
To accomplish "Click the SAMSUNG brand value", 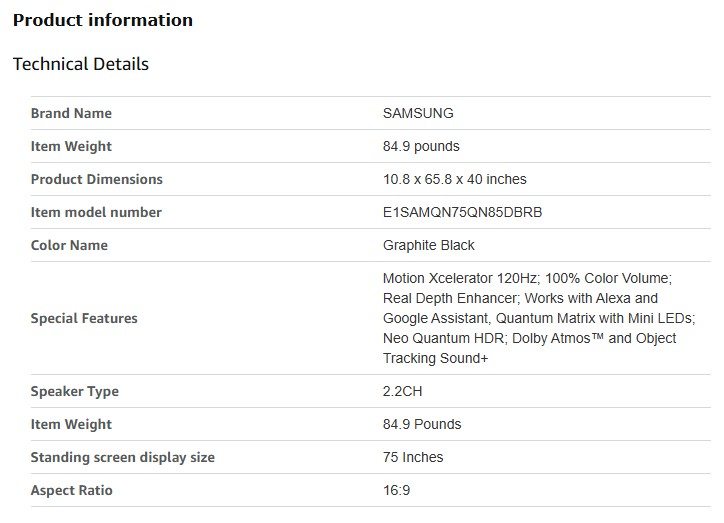I will 418,113.
